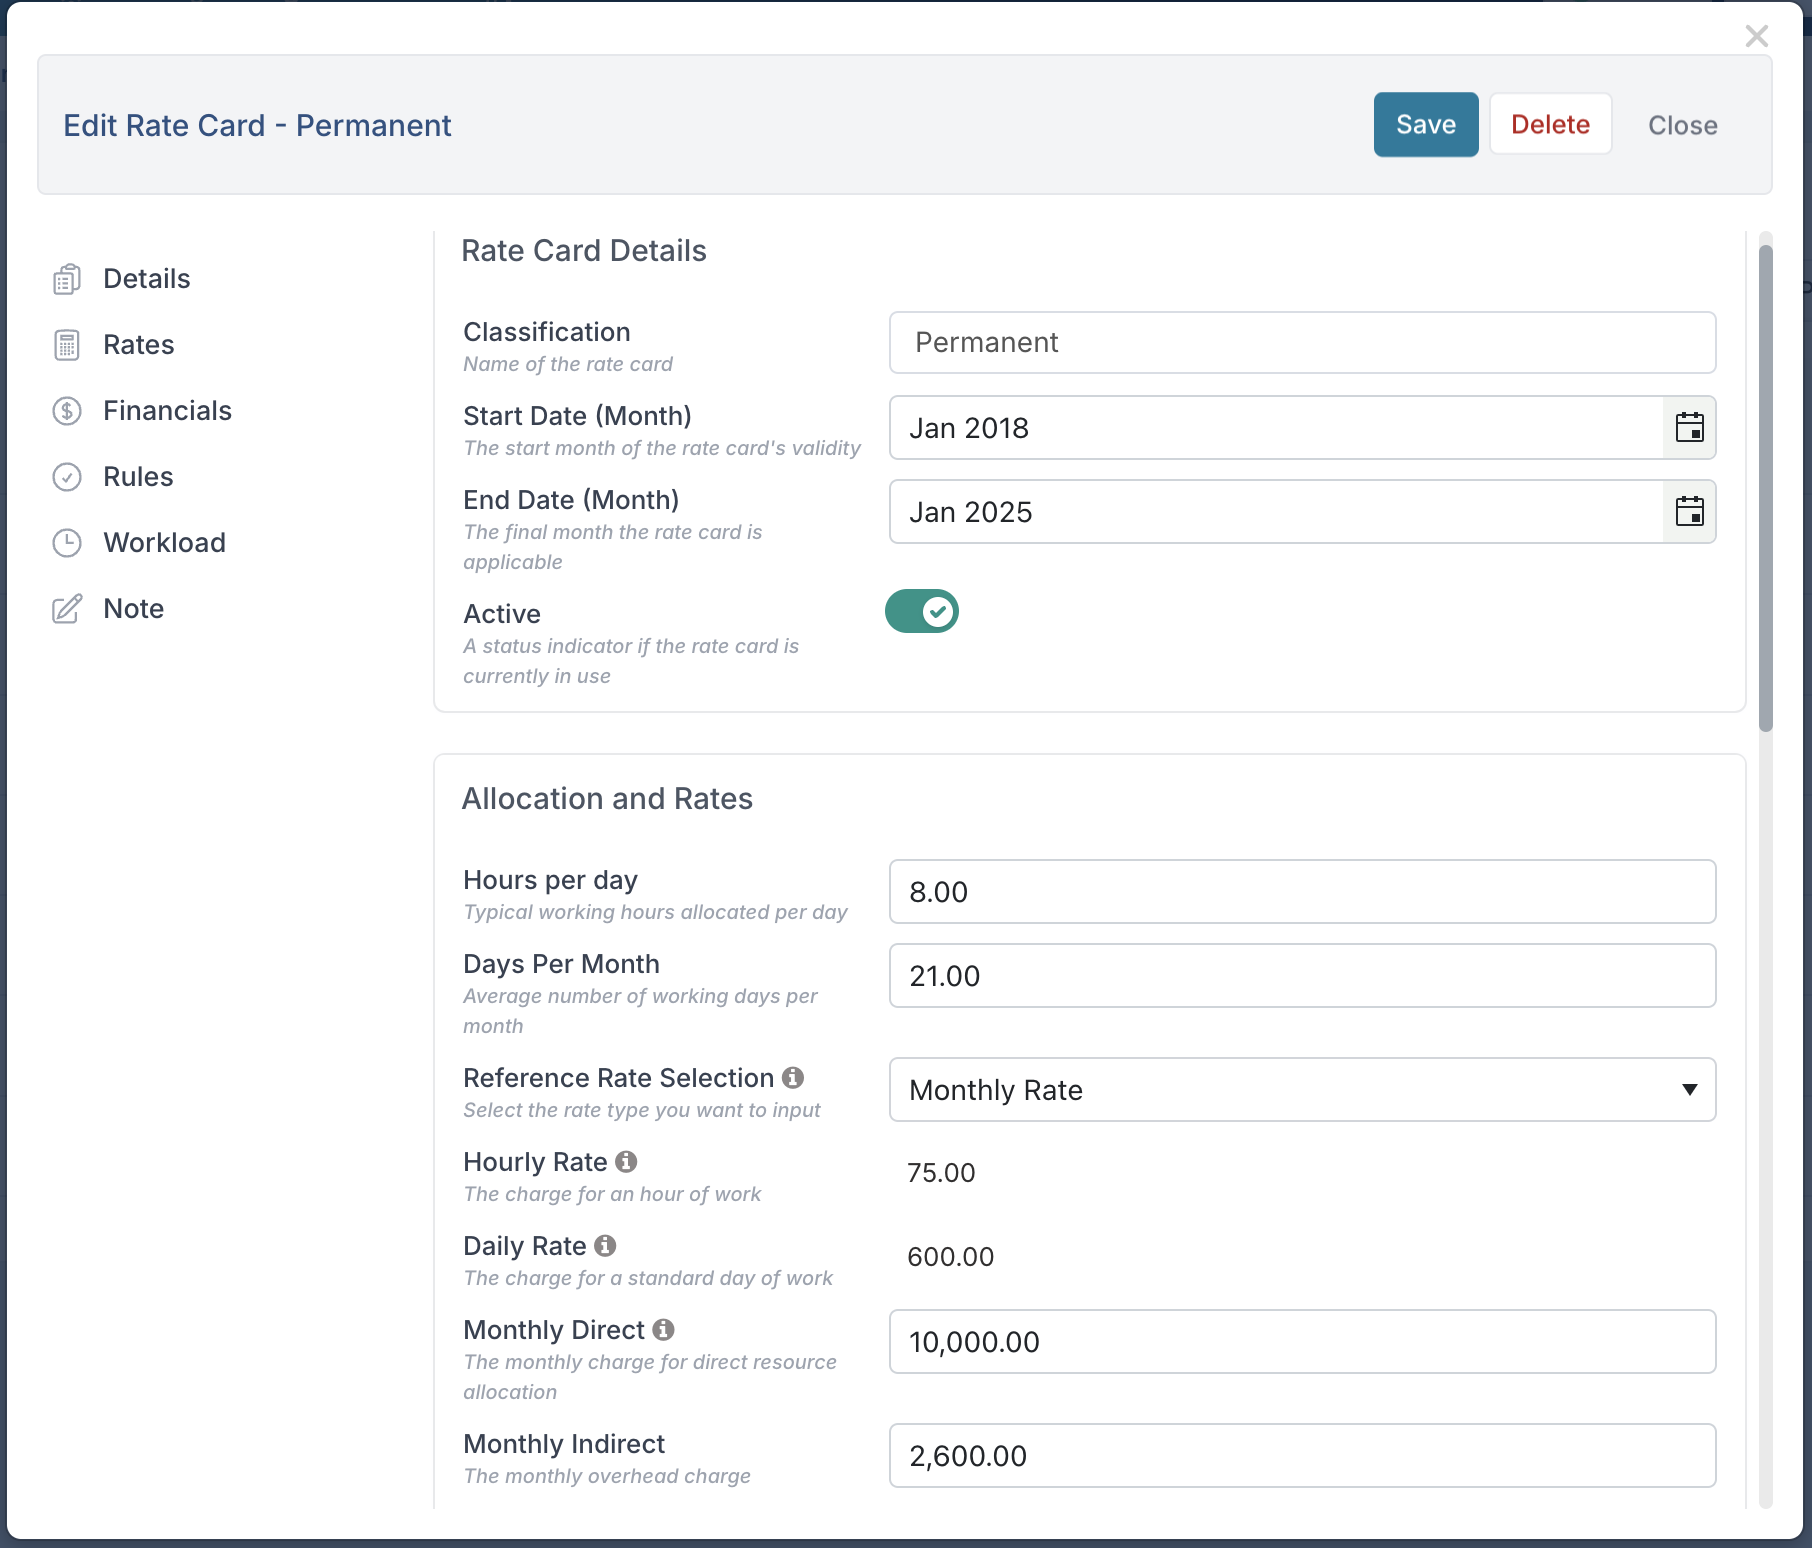The width and height of the screenshot is (1812, 1548).
Task: Open the End Date calendar picker icon
Action: (x=1690, y=512)
